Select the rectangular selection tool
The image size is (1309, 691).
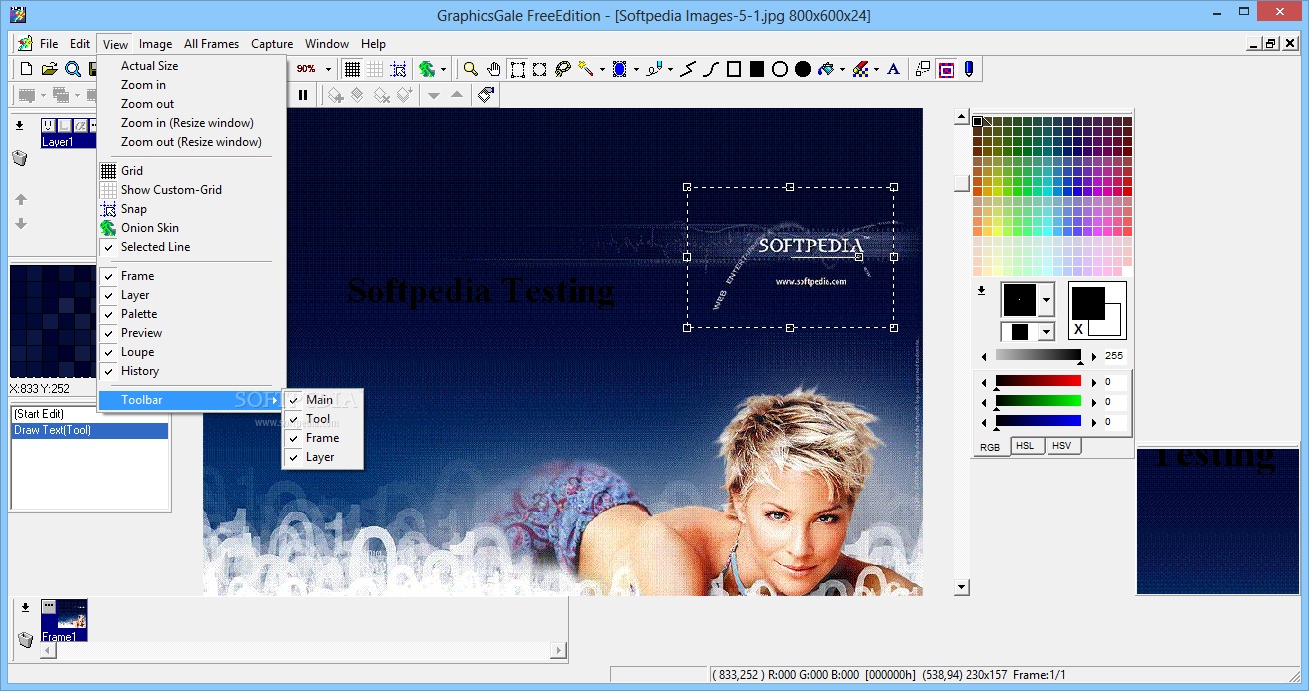pos(517,69)
